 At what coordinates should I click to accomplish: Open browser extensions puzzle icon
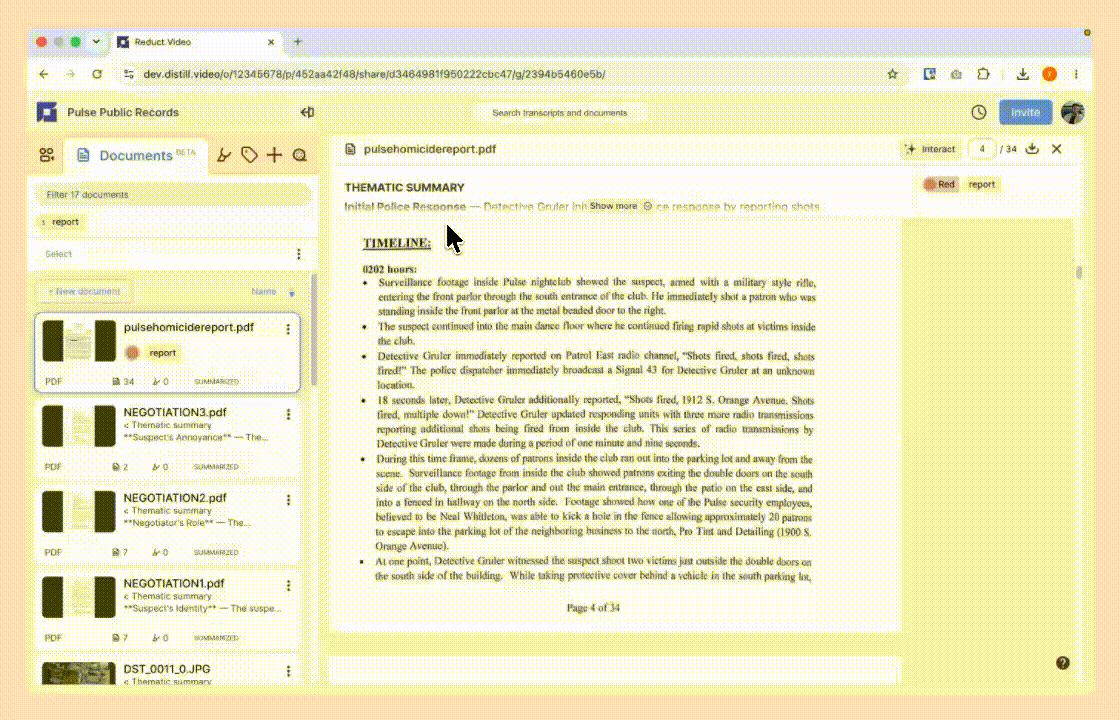(x=984, y=74)
